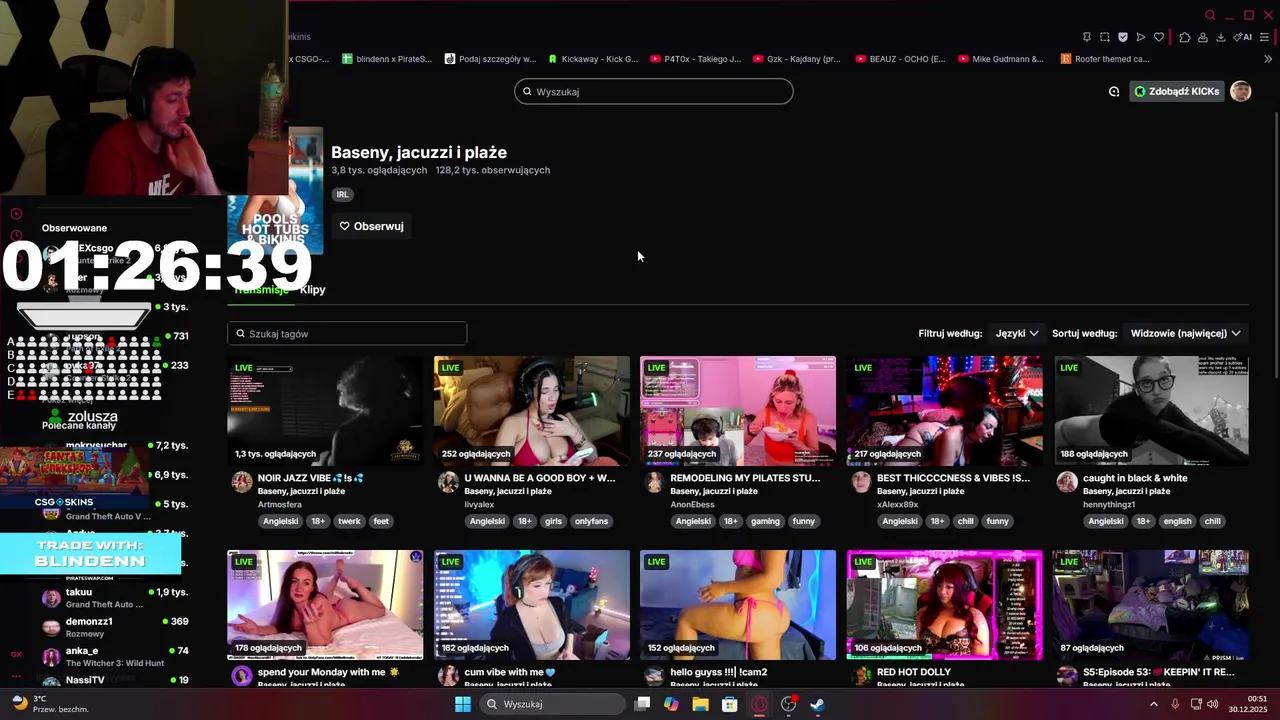Open the browser tab search icon
This screenshot has width=1280, height=720.
1210,15
